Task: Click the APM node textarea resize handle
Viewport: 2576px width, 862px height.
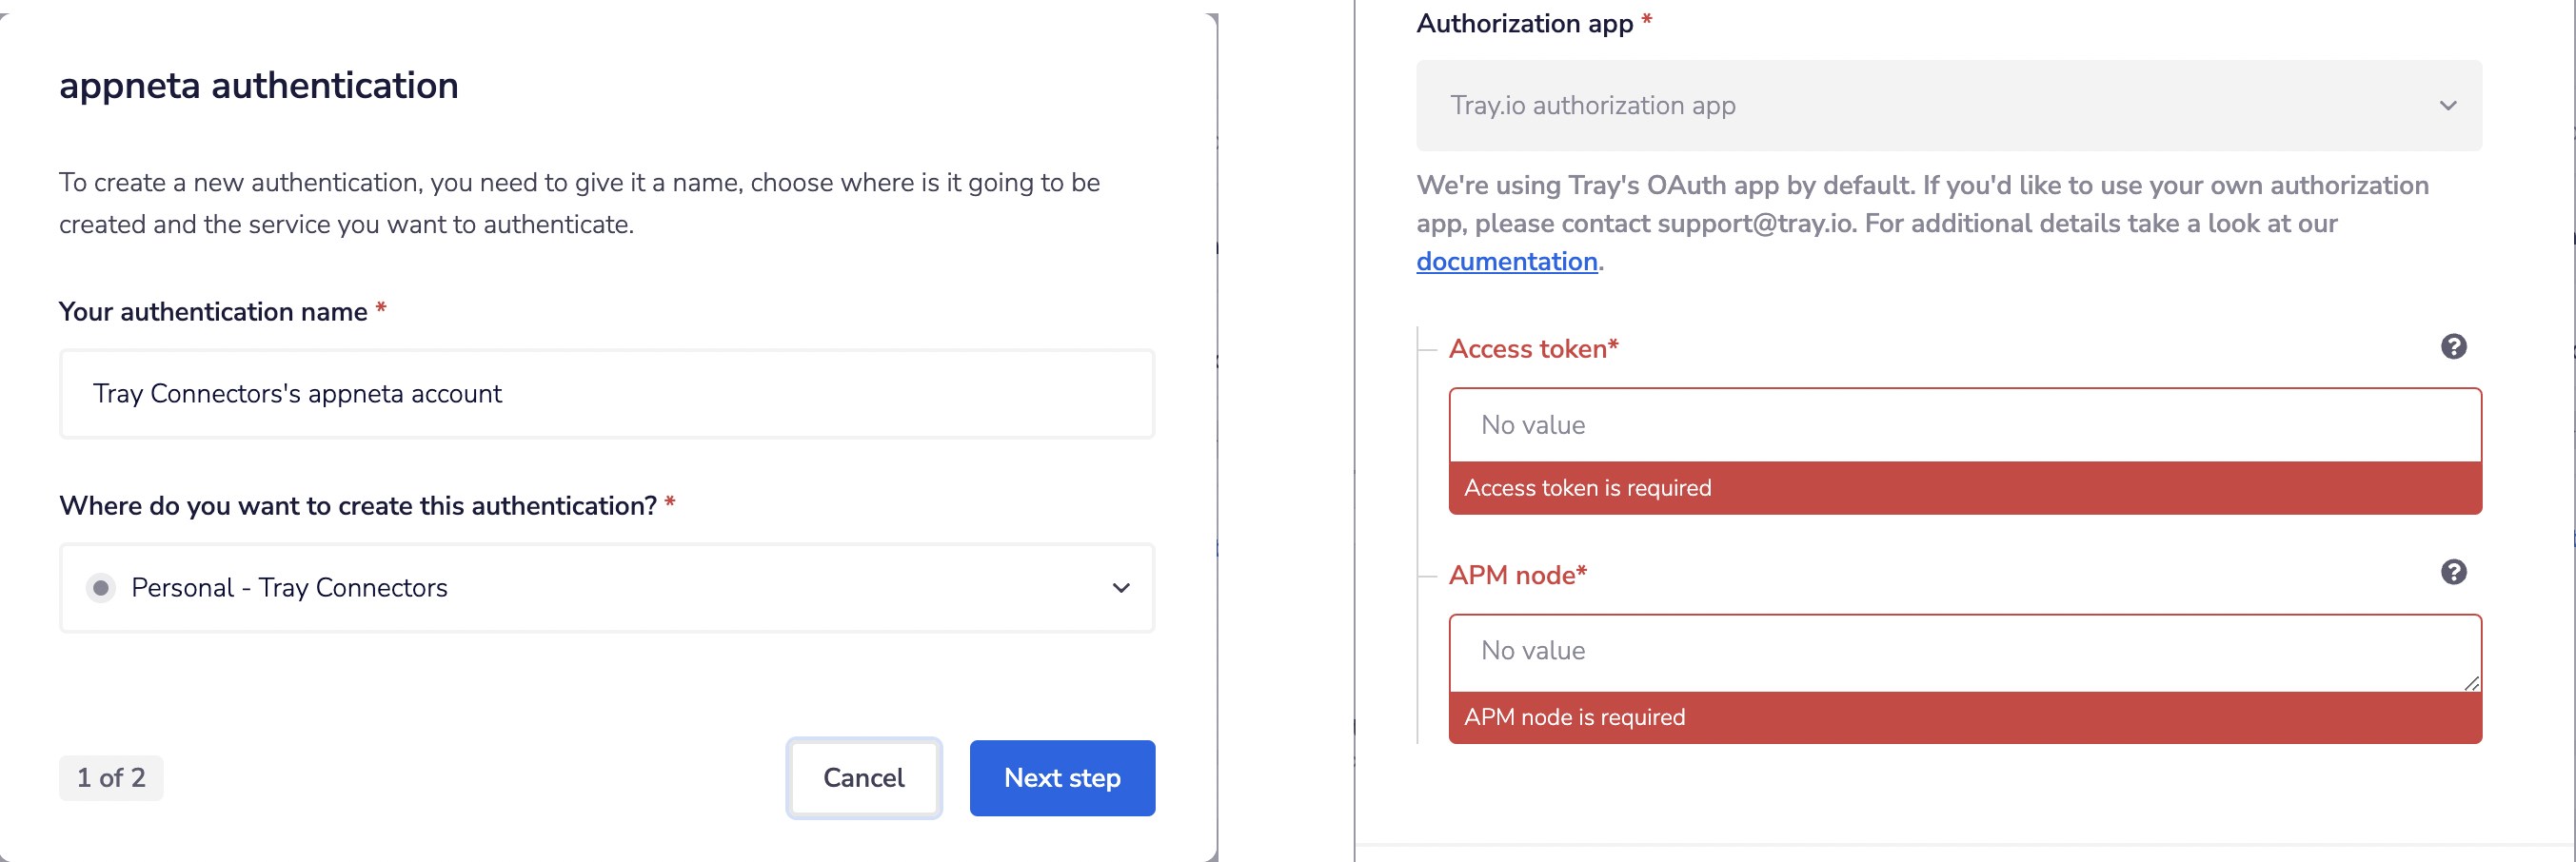Action: point(2471,682)
